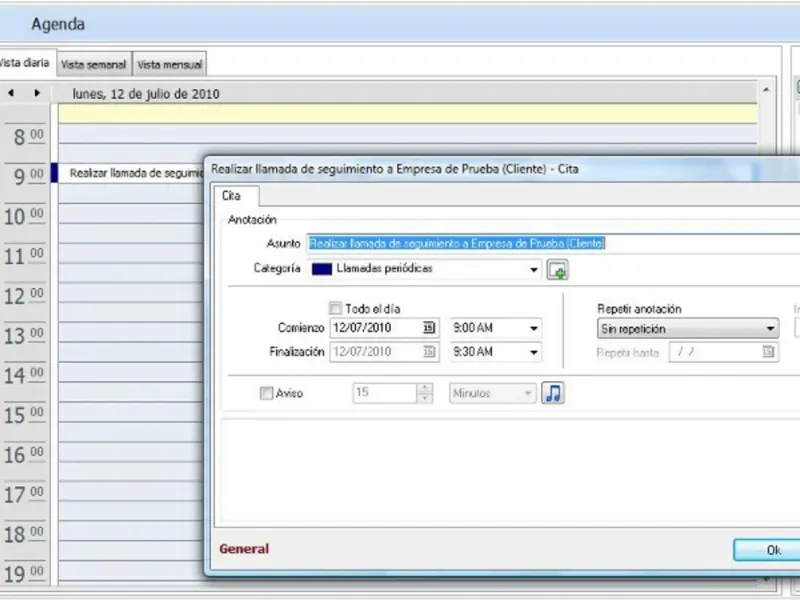The image size is (800, 600).
Task: Choose alert sound with music note icon
Action: click(553, 393)
